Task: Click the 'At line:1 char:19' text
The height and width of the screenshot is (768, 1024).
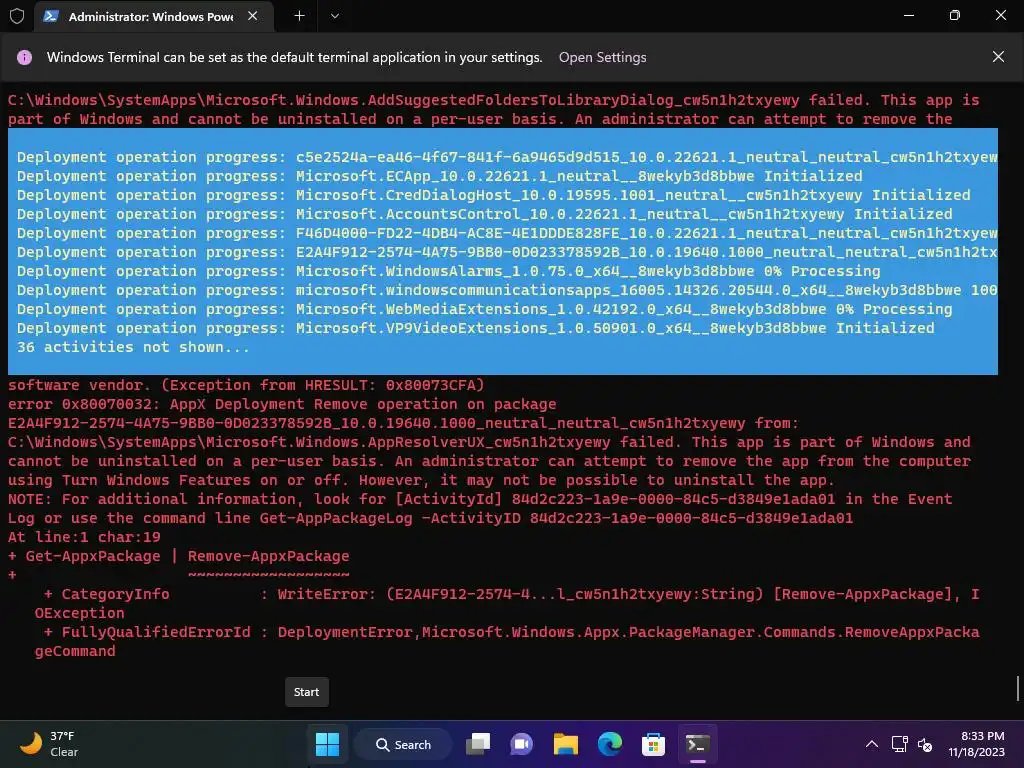Action: pos(84,537)
